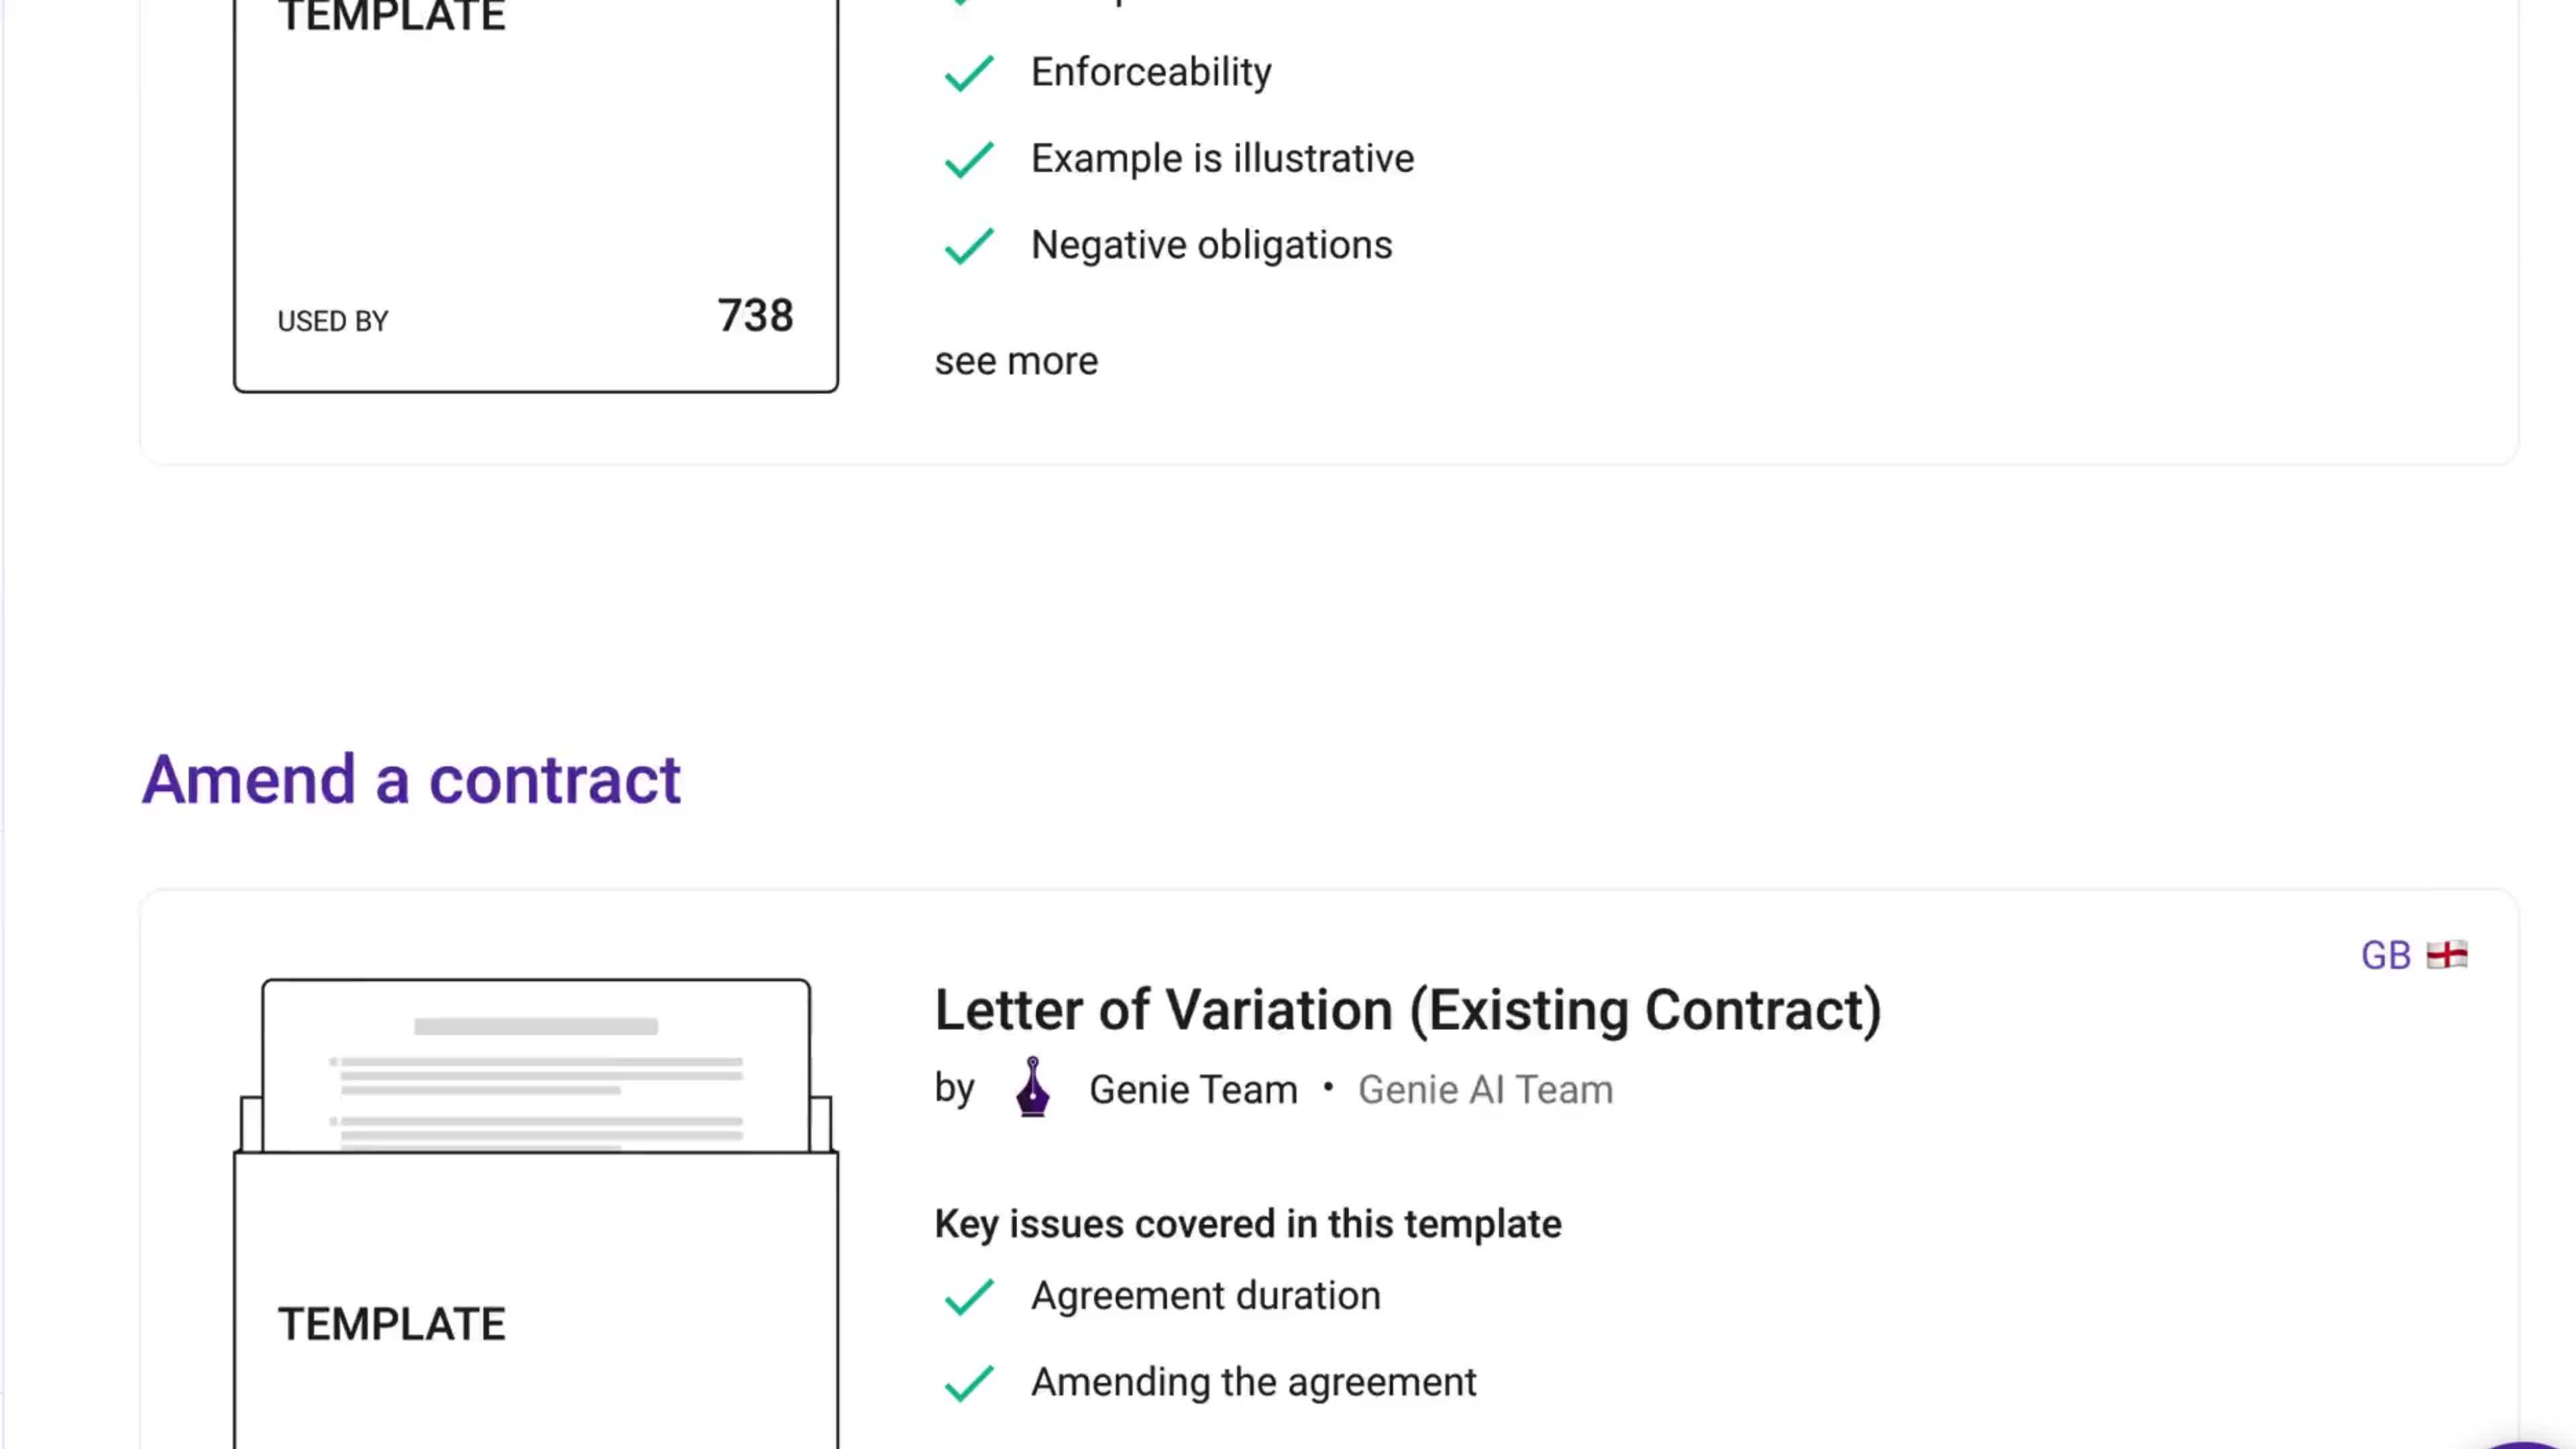Click the Negative obligations issue text
This screenshot has width=2576, height=1449.
click(1211, 245)
